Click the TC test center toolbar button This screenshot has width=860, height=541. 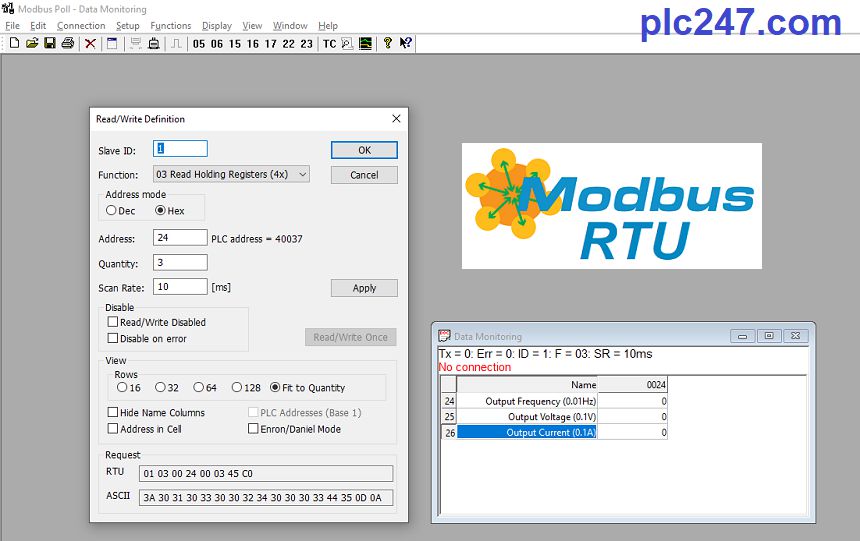[330, 44]
